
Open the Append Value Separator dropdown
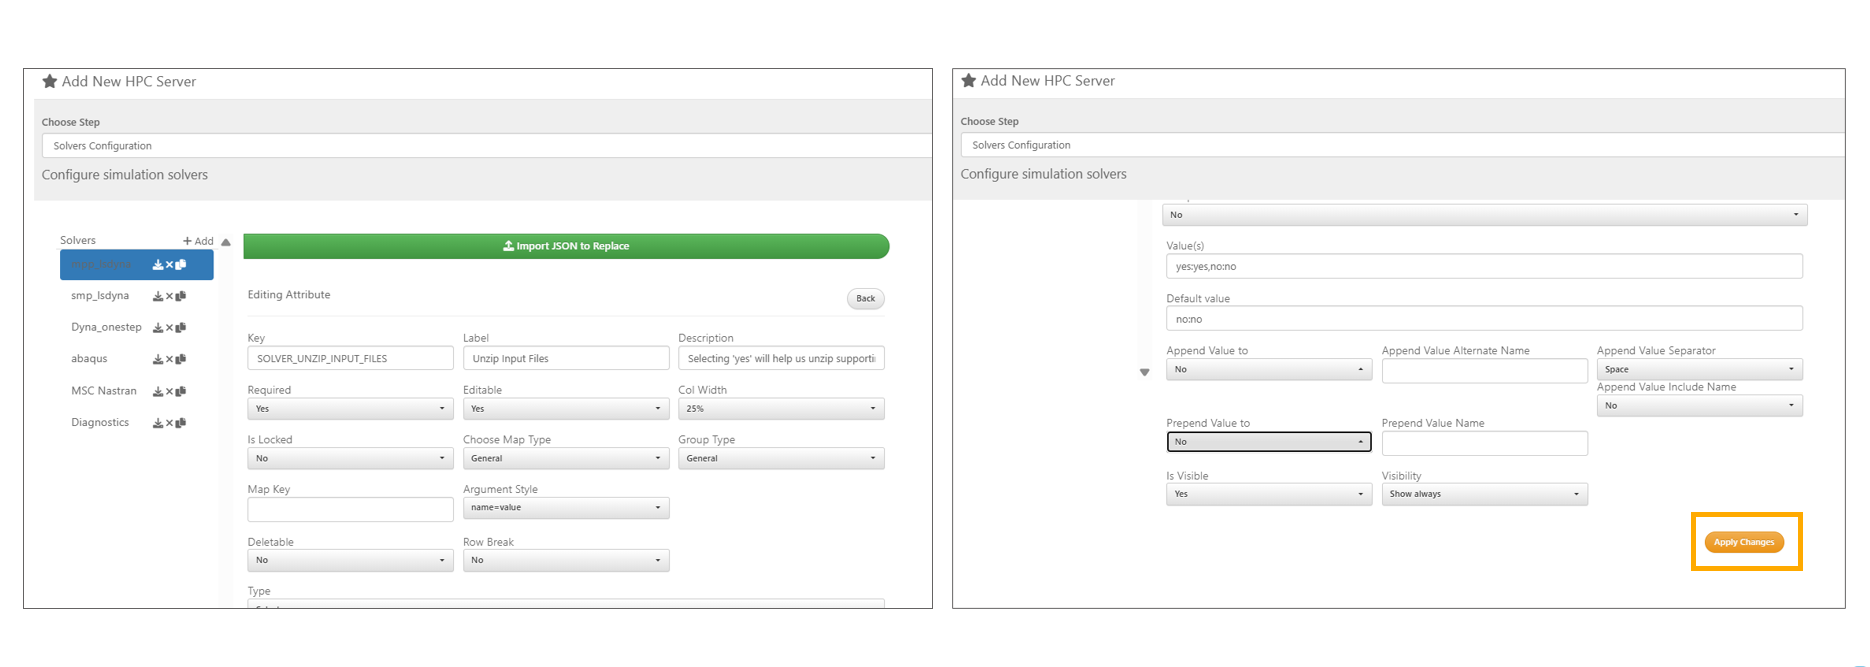click(1698, 370)
